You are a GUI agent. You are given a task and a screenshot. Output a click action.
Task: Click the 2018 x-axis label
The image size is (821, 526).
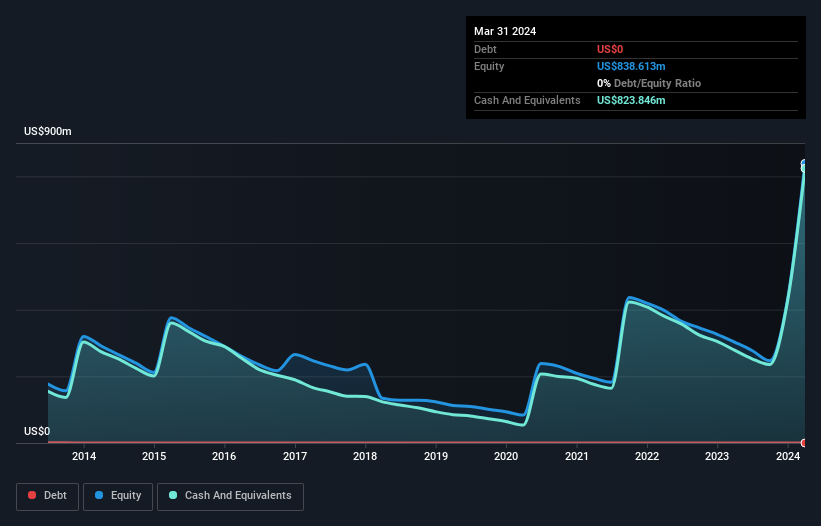(x=365, y=456)
